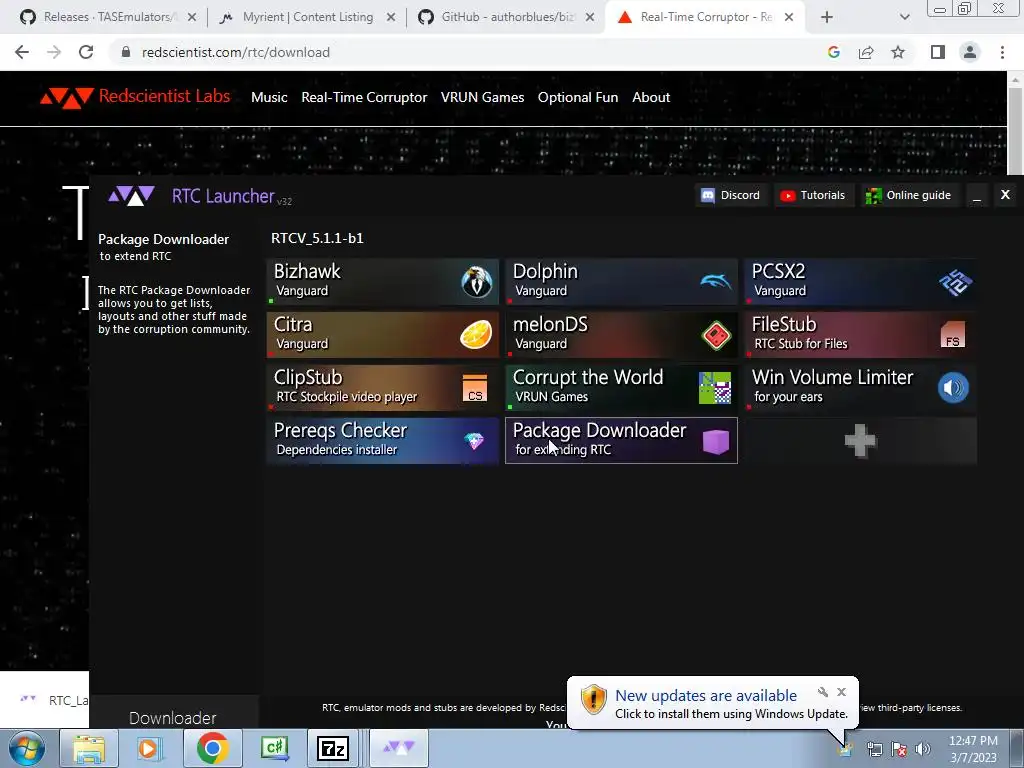Open the melonDS Vanguard tile
Image resolution: width=1024 pixels, height=768 pixels.
pyautogui.click(x=621, y=334)
